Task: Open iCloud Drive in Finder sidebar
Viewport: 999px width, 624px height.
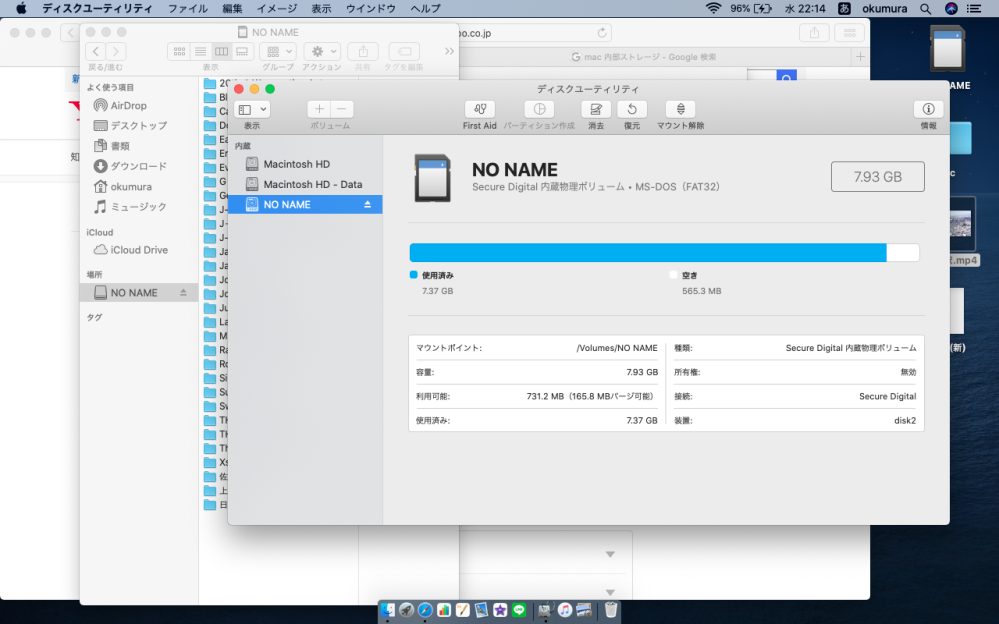Action: 131,250
